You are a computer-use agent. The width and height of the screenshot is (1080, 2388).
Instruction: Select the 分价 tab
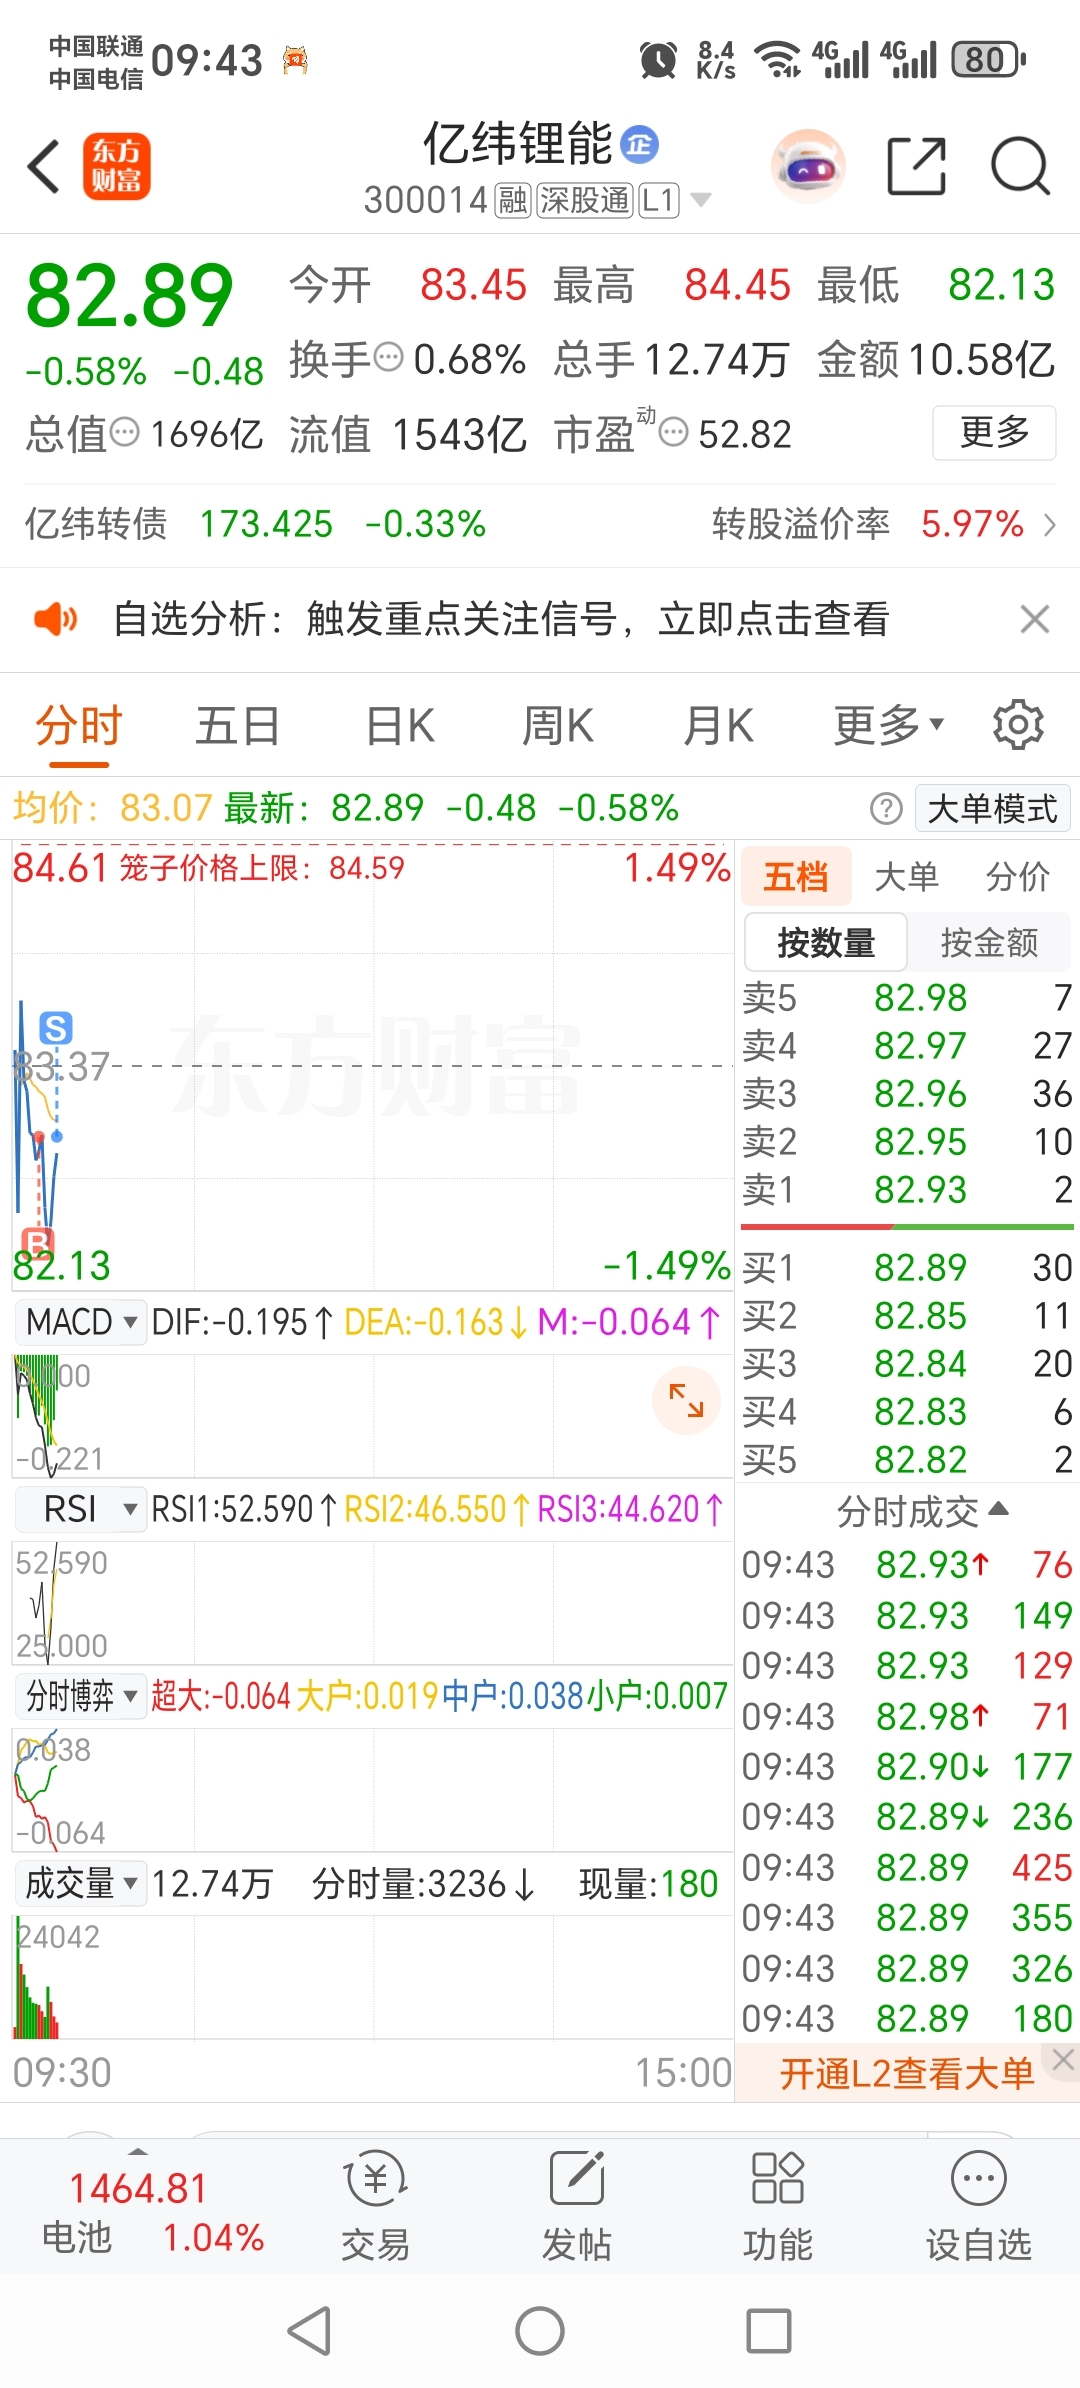point(1017,876)
